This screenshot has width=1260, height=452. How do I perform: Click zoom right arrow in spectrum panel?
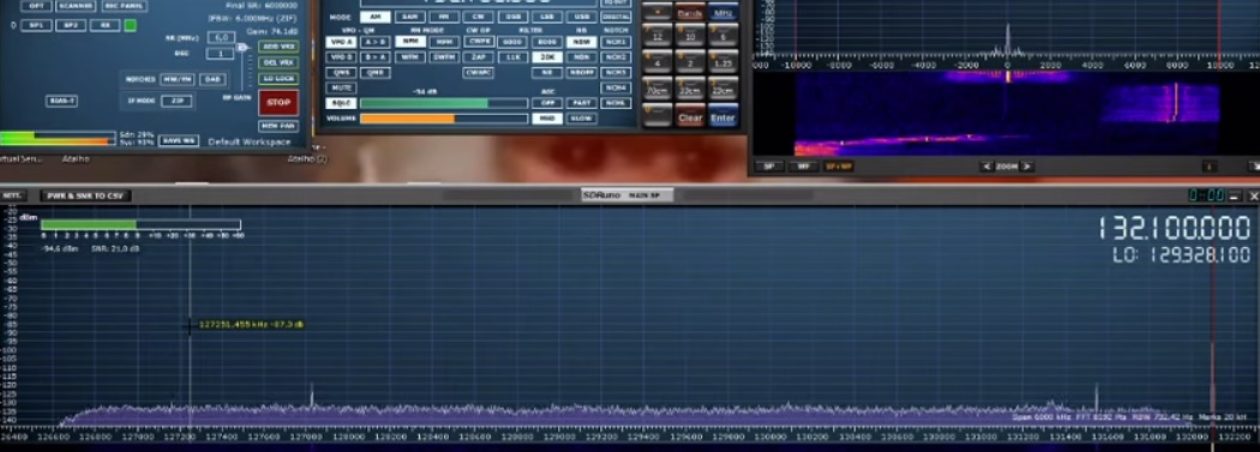[1026, 166]
